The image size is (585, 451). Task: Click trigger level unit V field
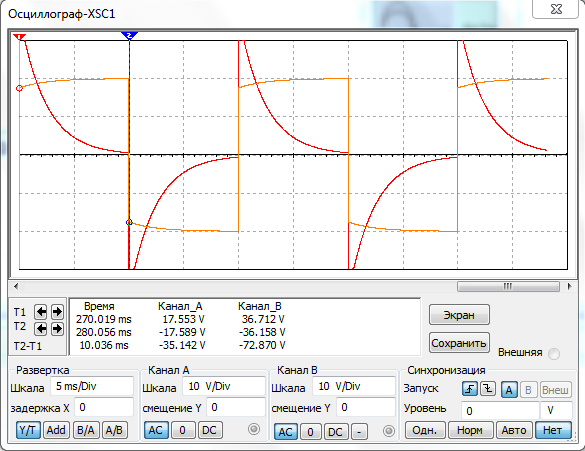556,411
